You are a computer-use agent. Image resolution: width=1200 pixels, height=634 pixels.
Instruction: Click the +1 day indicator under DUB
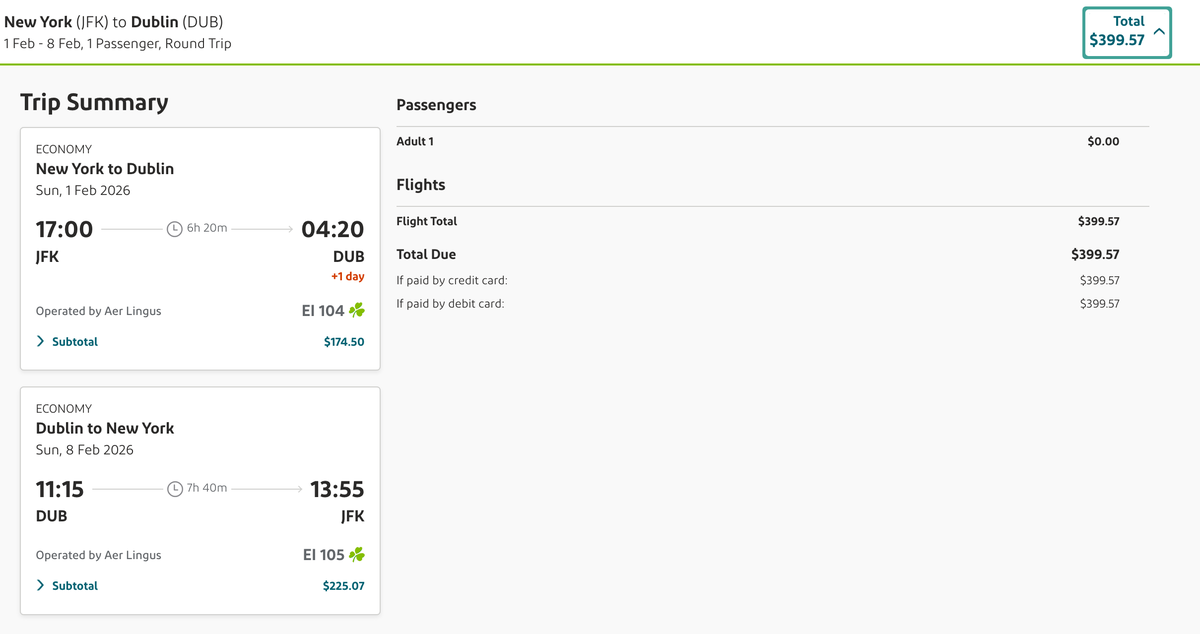tap(349, 276)
